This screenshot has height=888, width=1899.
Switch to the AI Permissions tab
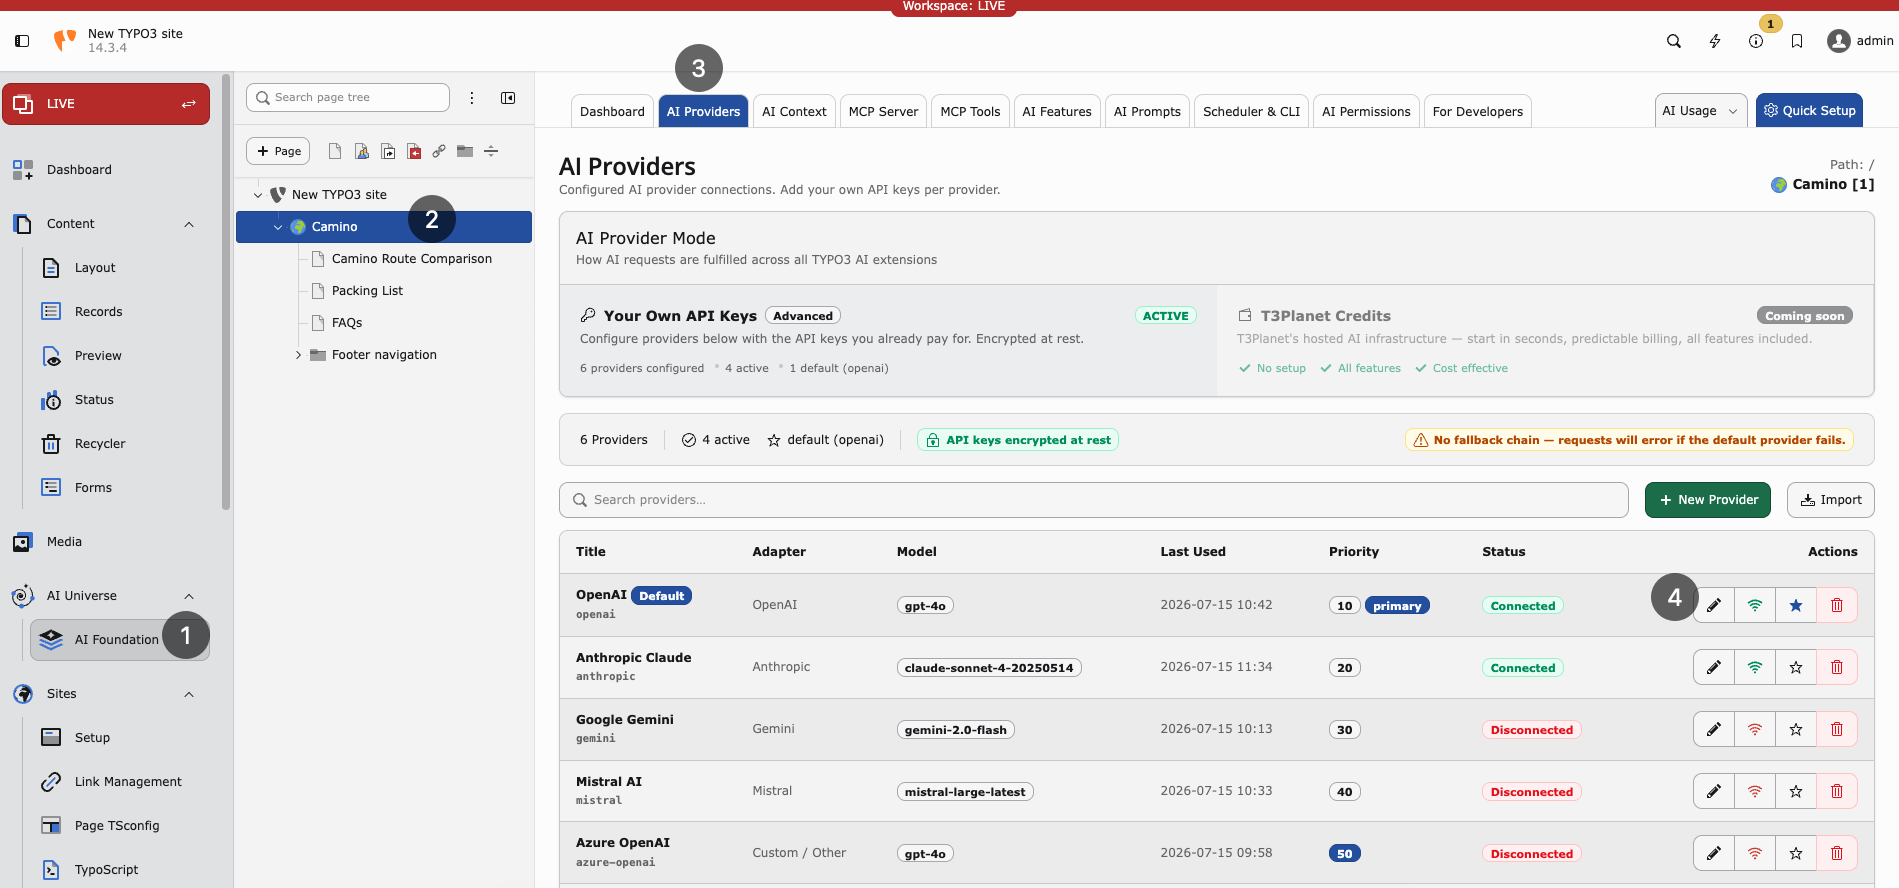click(x=1366, y=112)
